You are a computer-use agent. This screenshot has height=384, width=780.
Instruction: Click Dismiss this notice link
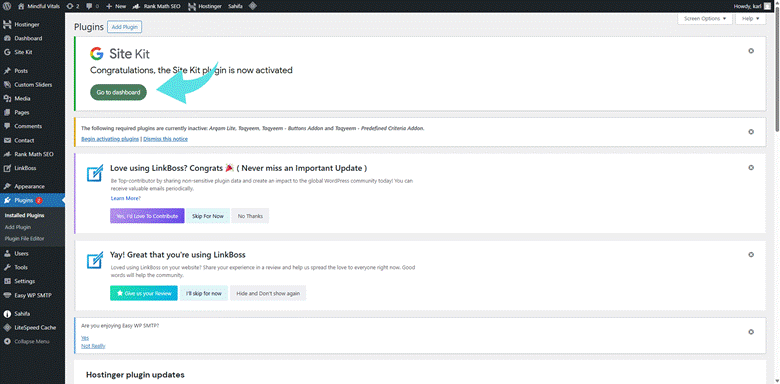166,139
